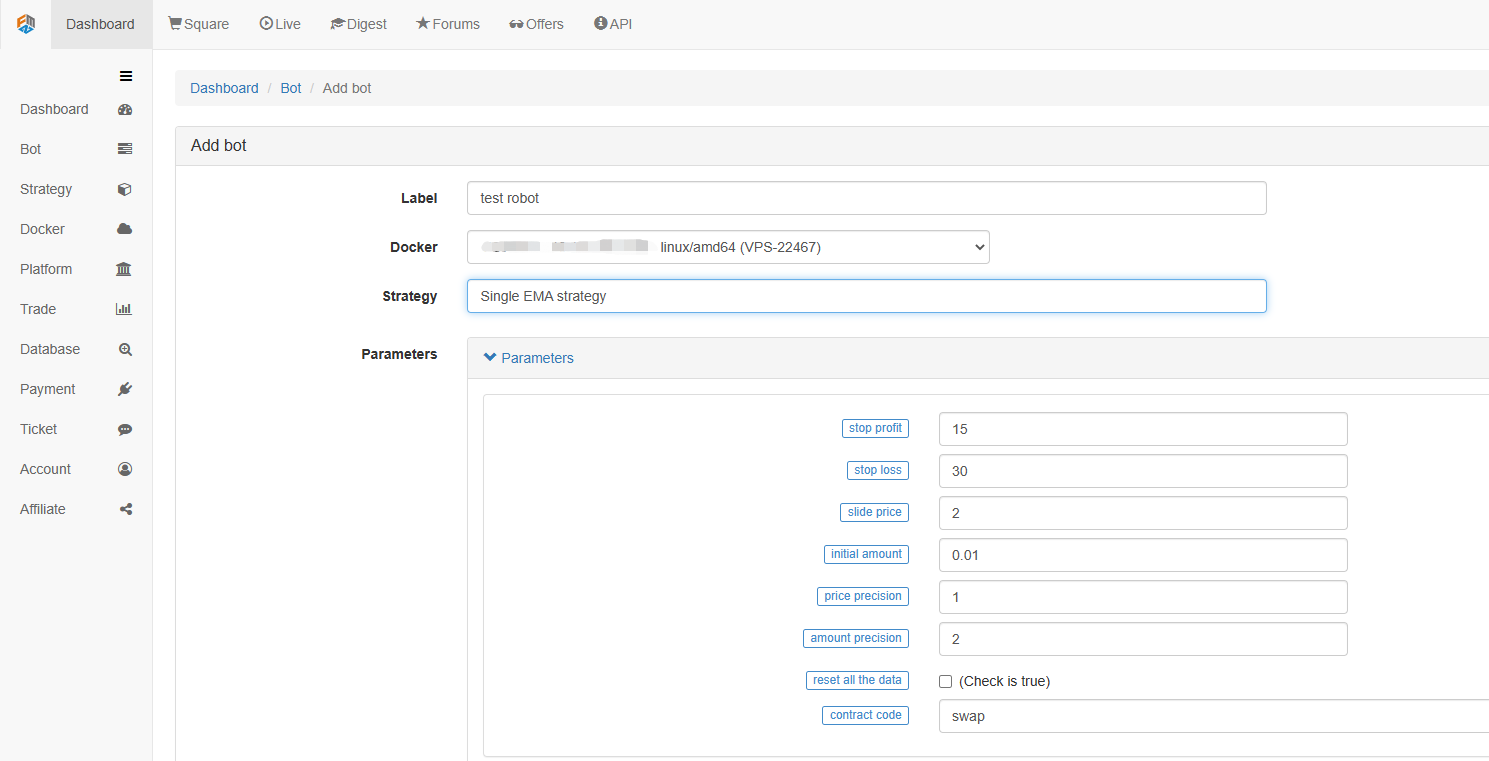Open Platform in the left sidebar
Screen dimensions: 1489x761
tap(46, 269)
